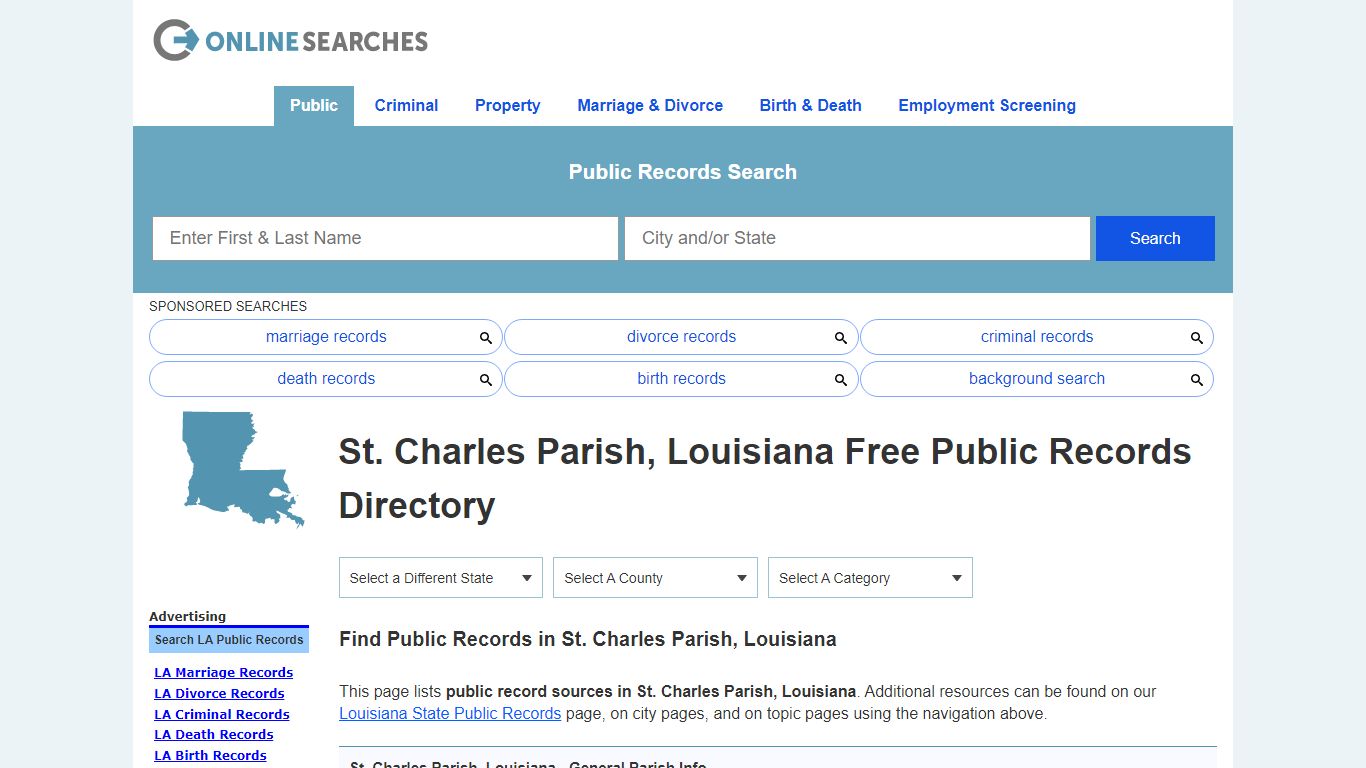The height and width of the screenshot is (768, 1366).
Task: Open sponsored birth records search
Action: coord(681,379)
